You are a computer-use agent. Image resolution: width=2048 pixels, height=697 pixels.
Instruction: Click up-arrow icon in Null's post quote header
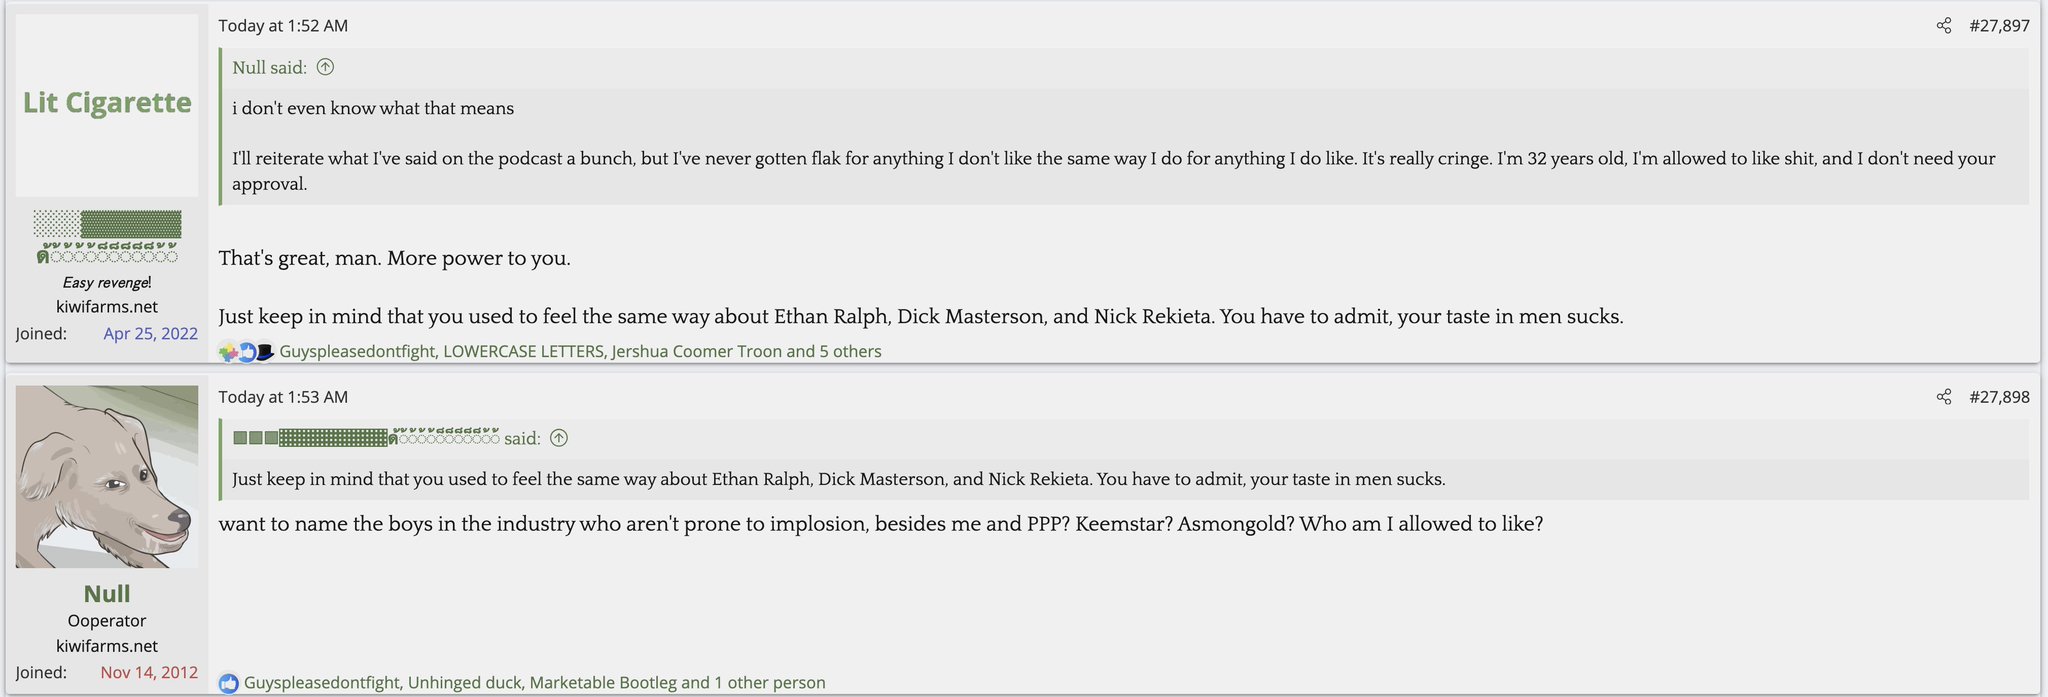coord(559,438)
